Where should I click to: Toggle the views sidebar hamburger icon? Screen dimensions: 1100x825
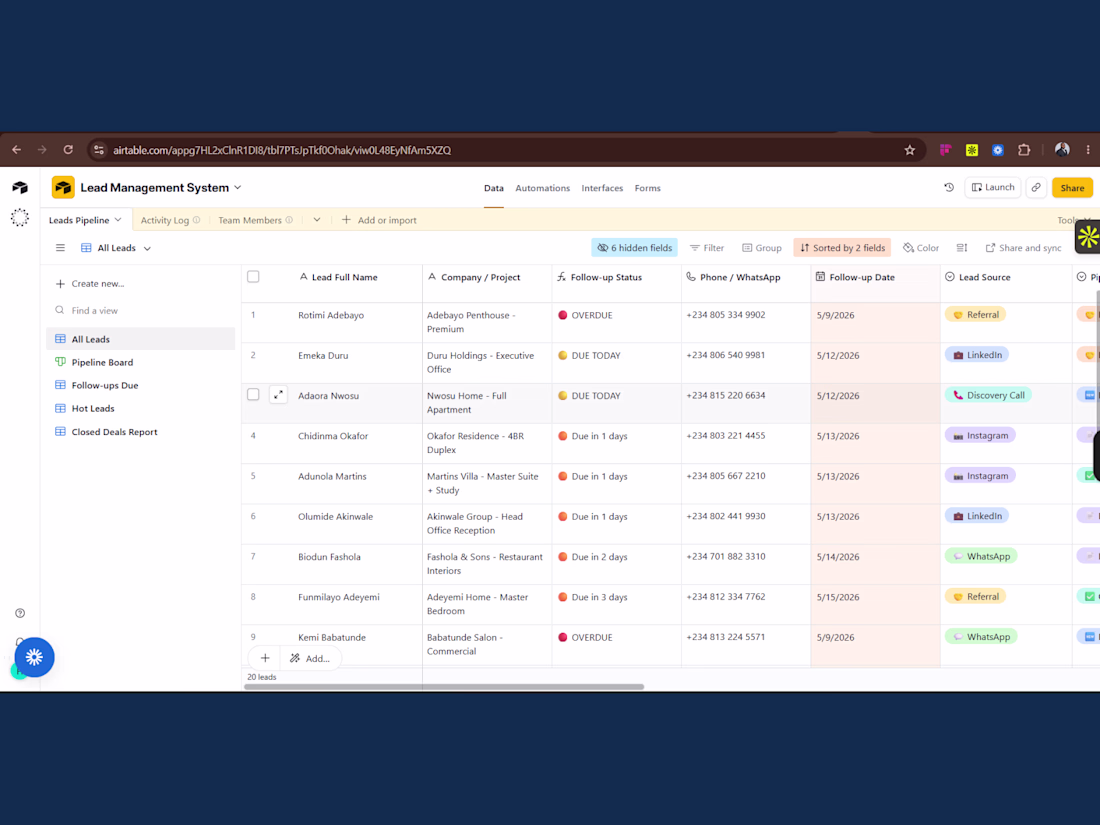60,248
